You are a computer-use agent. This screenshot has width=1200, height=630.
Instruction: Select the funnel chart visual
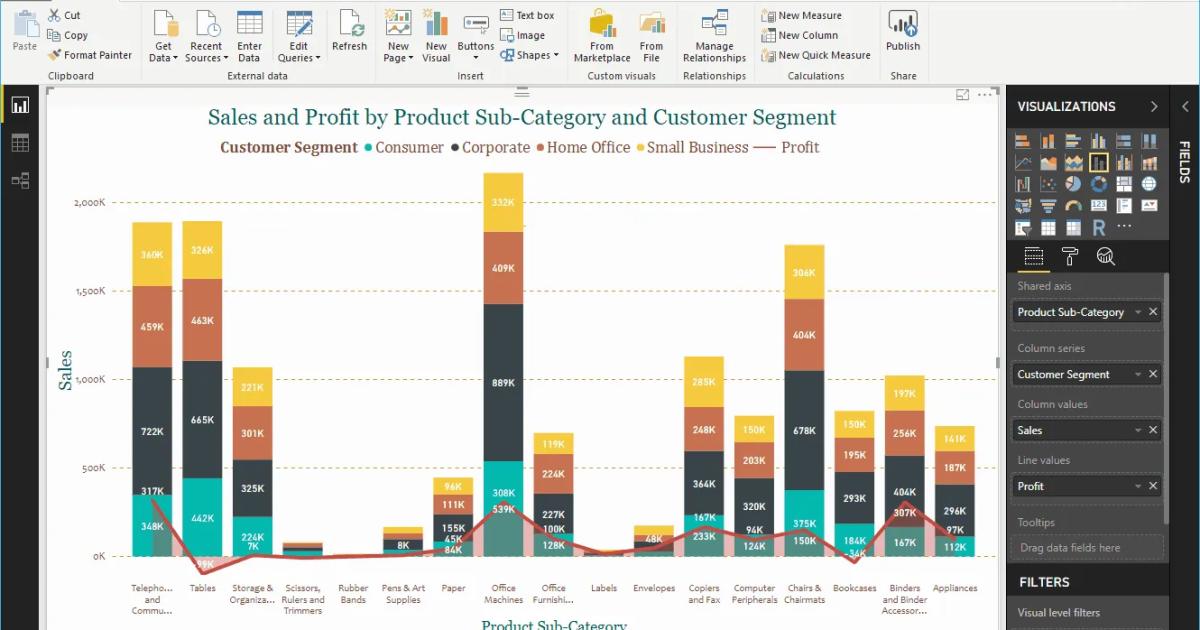click(1048, 206)
